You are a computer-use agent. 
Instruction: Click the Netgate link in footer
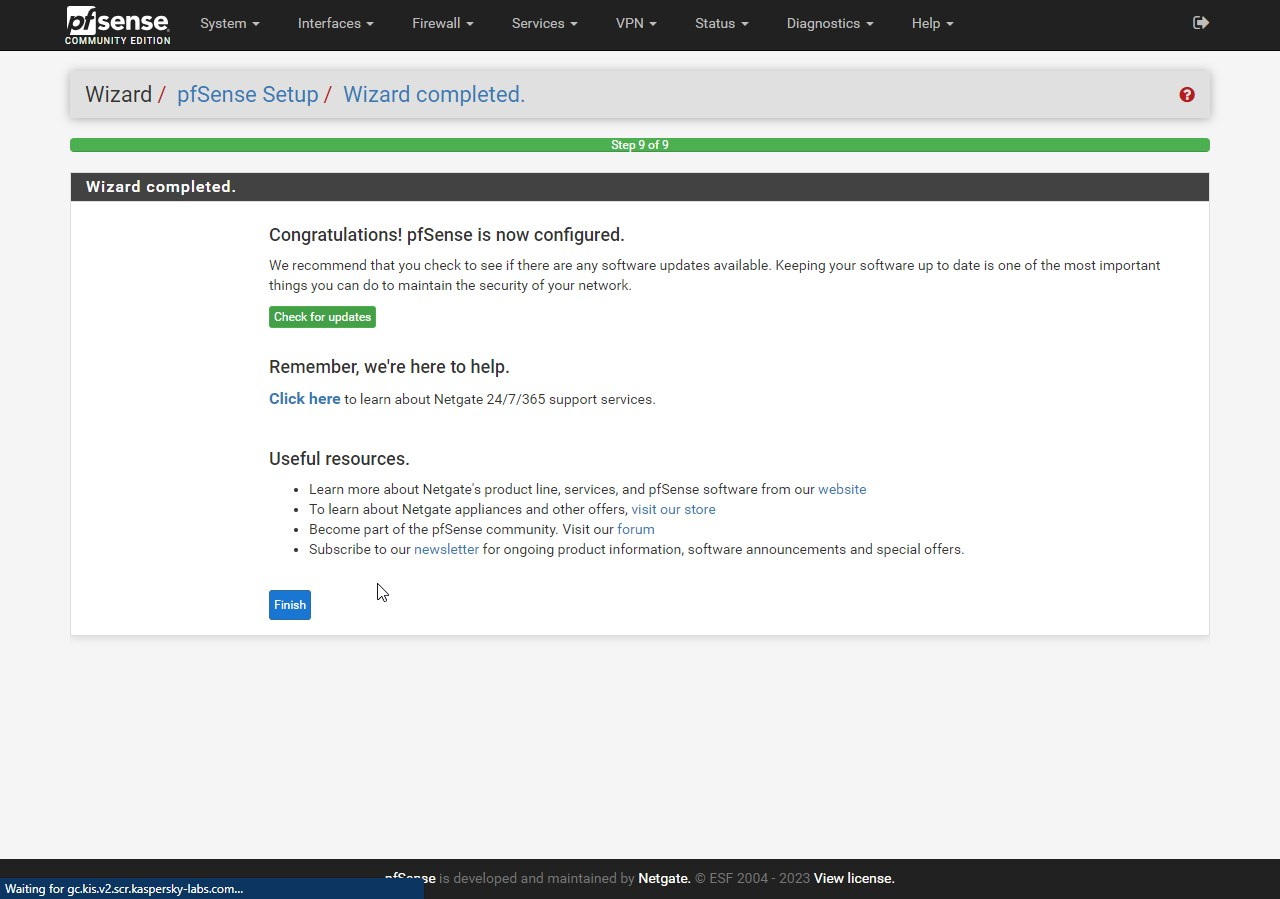point(664,879)
